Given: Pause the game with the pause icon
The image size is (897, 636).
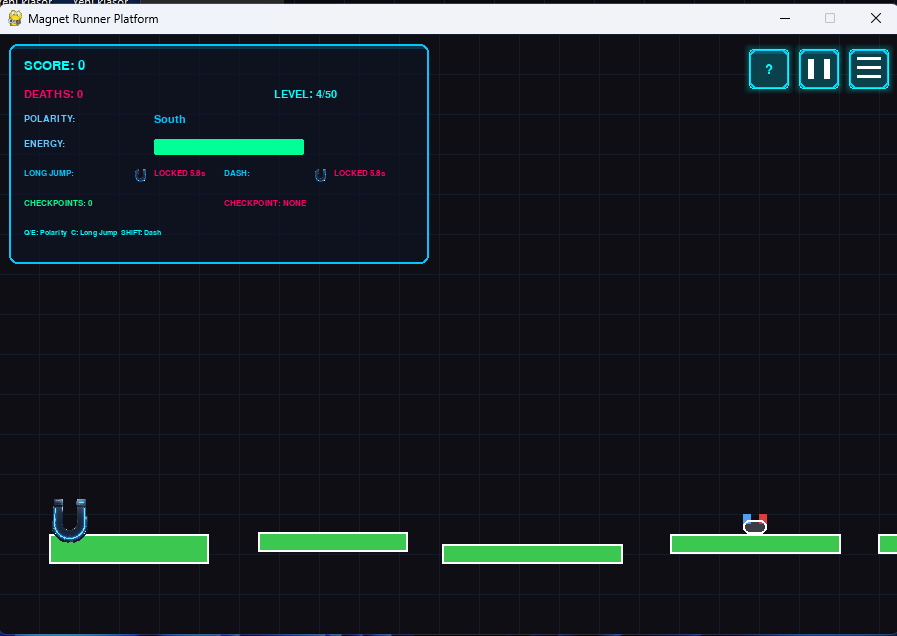Looking at the screenshot, I should [x=819, y=70].
